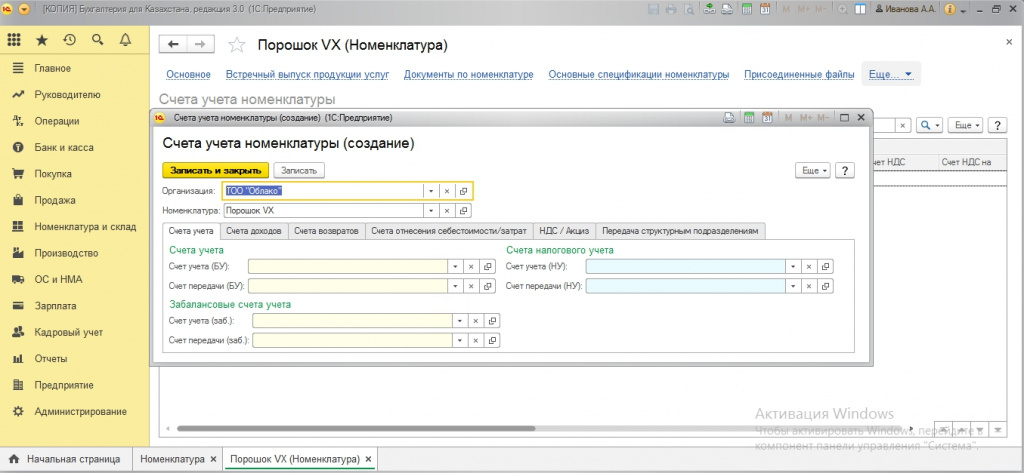Open Favorites star in the sidebar toolbar
1024x473 pixels.
tap(42, 41)
